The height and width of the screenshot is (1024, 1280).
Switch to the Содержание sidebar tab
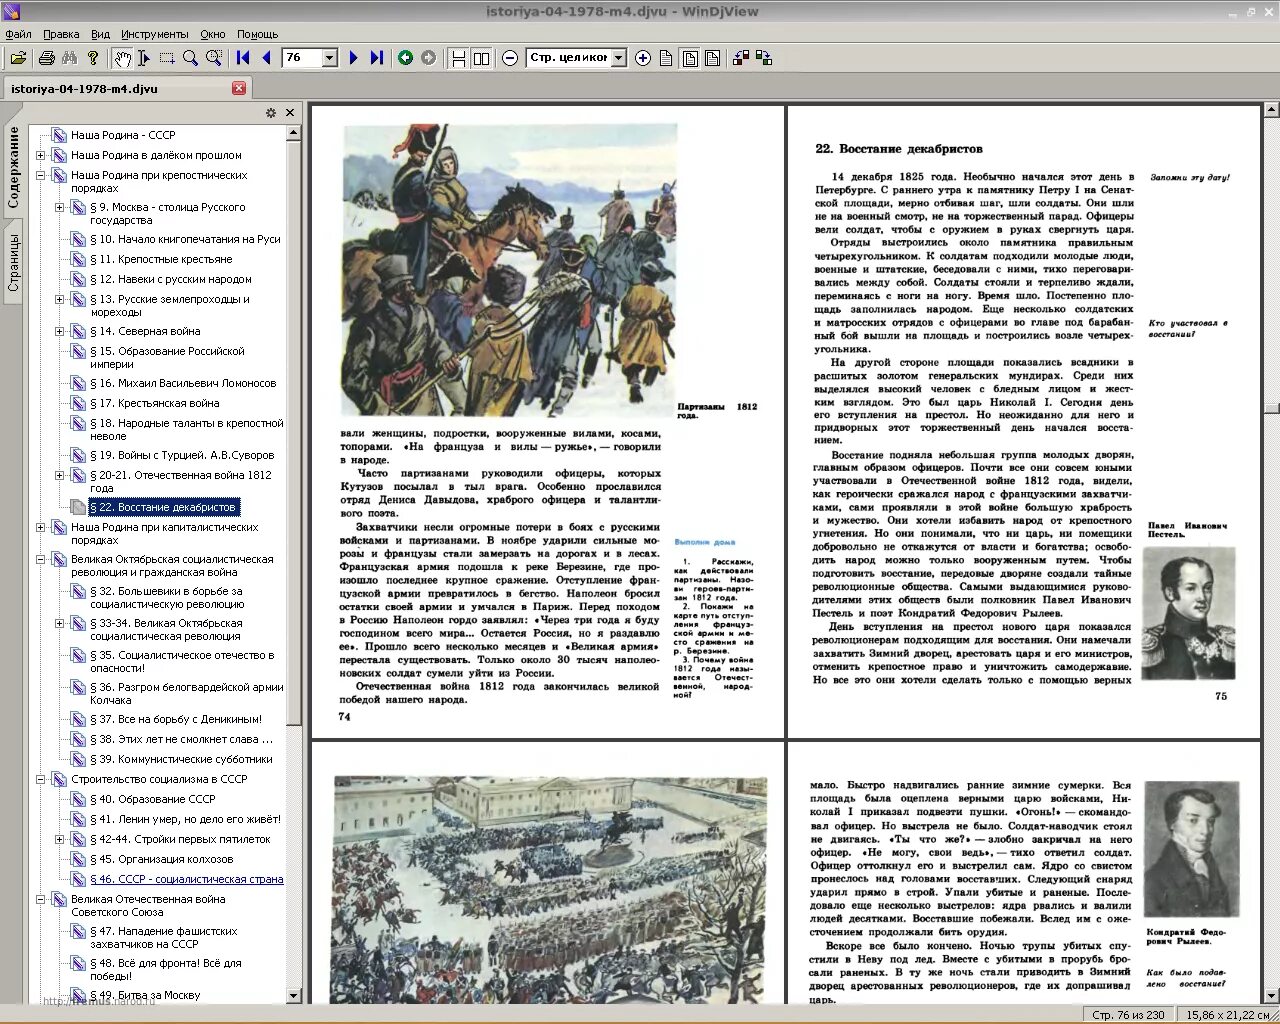(13, 166)
